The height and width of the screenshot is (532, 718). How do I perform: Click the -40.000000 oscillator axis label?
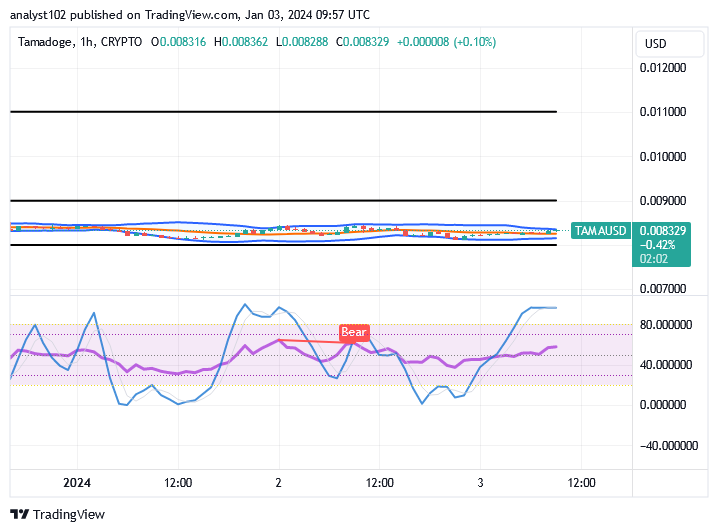point(669,445)
